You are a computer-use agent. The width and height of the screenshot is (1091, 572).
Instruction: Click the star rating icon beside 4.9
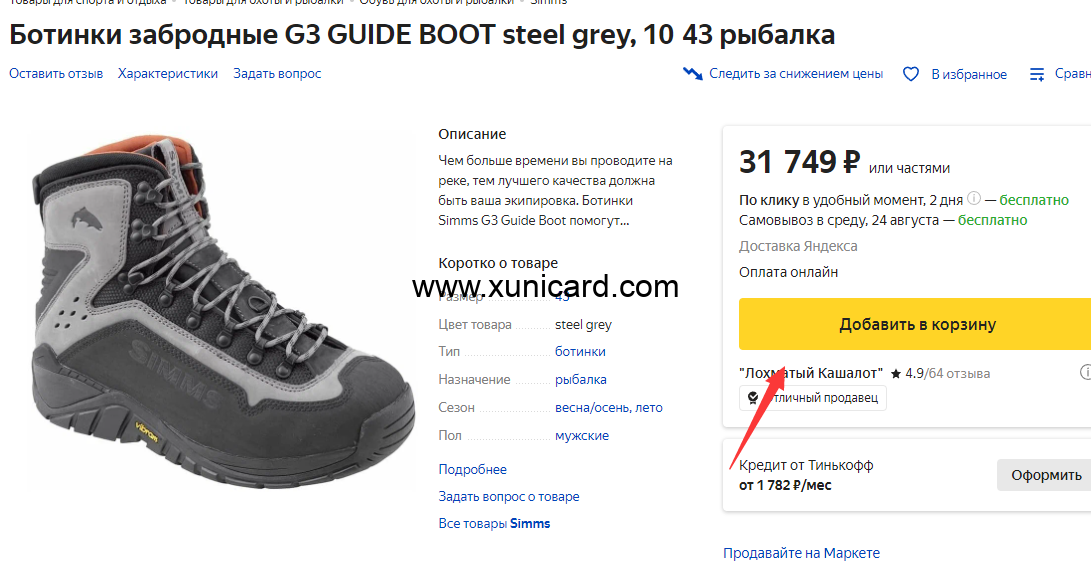click(x=895, y=373)
